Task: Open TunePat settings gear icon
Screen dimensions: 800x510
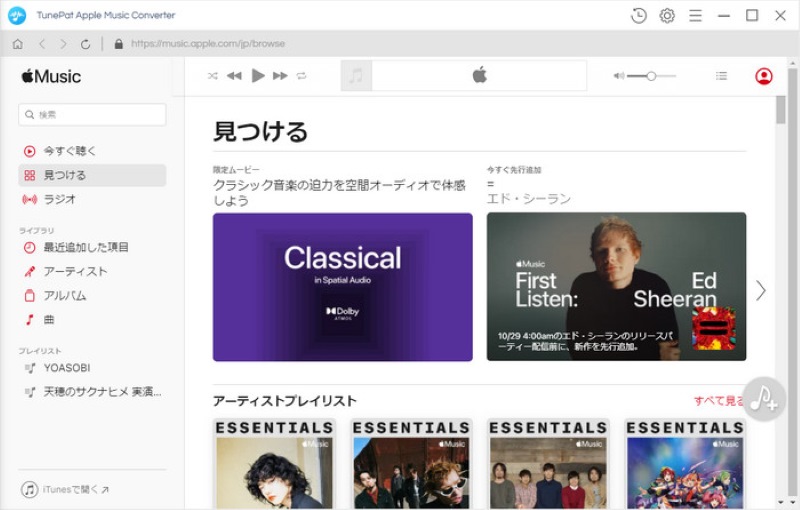Action: coord(667,15)
